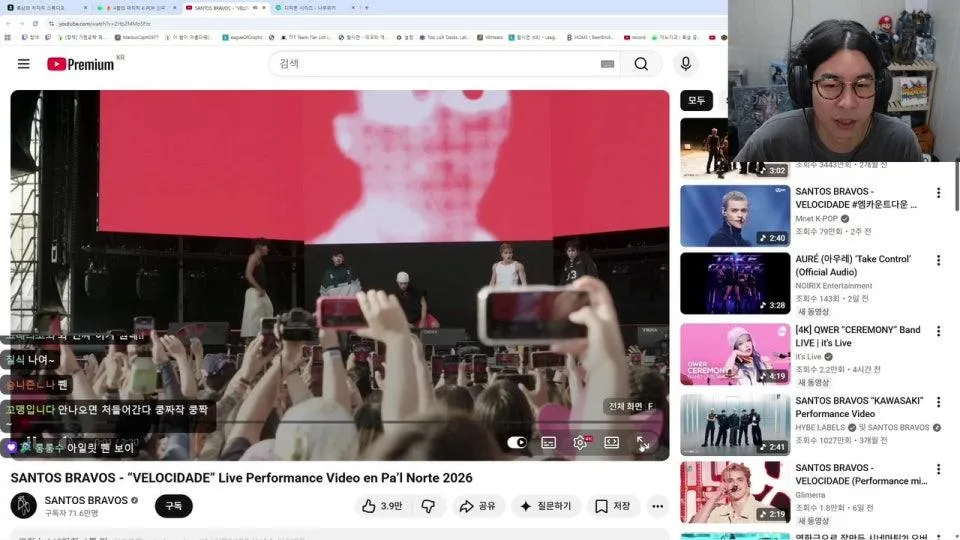The height and width of the screenshot is (540, 960).
Task: Open KAWASAKI Performance Video 2:41 thumbnail
Action: 735,425
